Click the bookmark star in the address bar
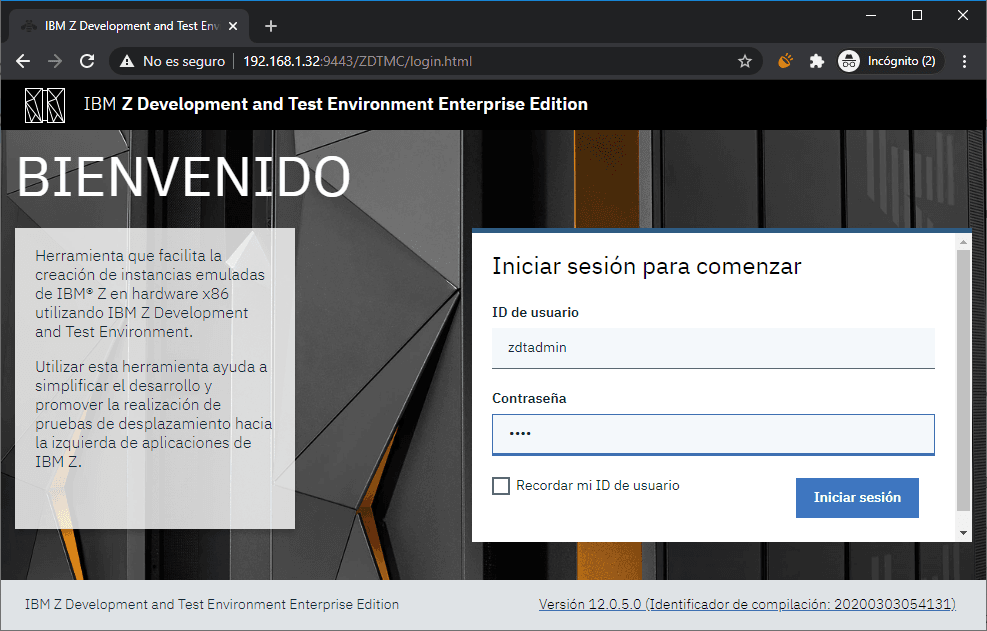The width and height of the screenshot is (987, 631). tap(744, 61)
